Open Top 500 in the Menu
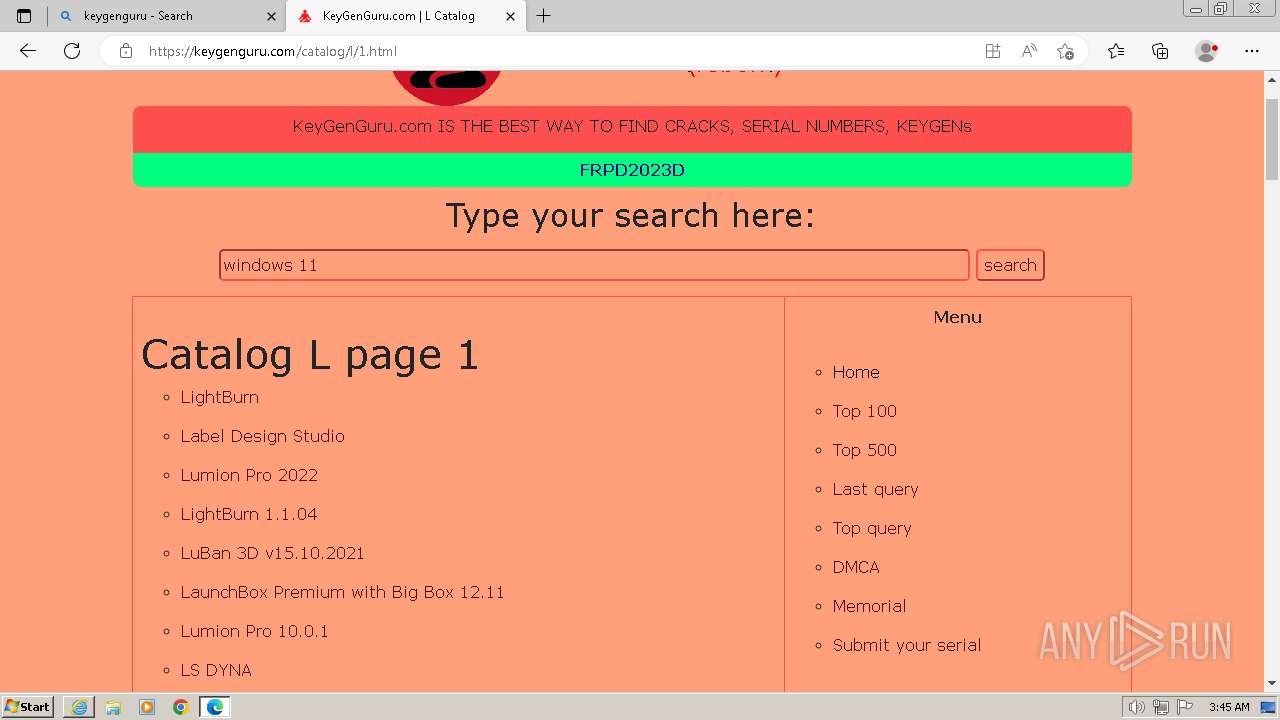1280x720 pixels. click(x=865, y=450)
